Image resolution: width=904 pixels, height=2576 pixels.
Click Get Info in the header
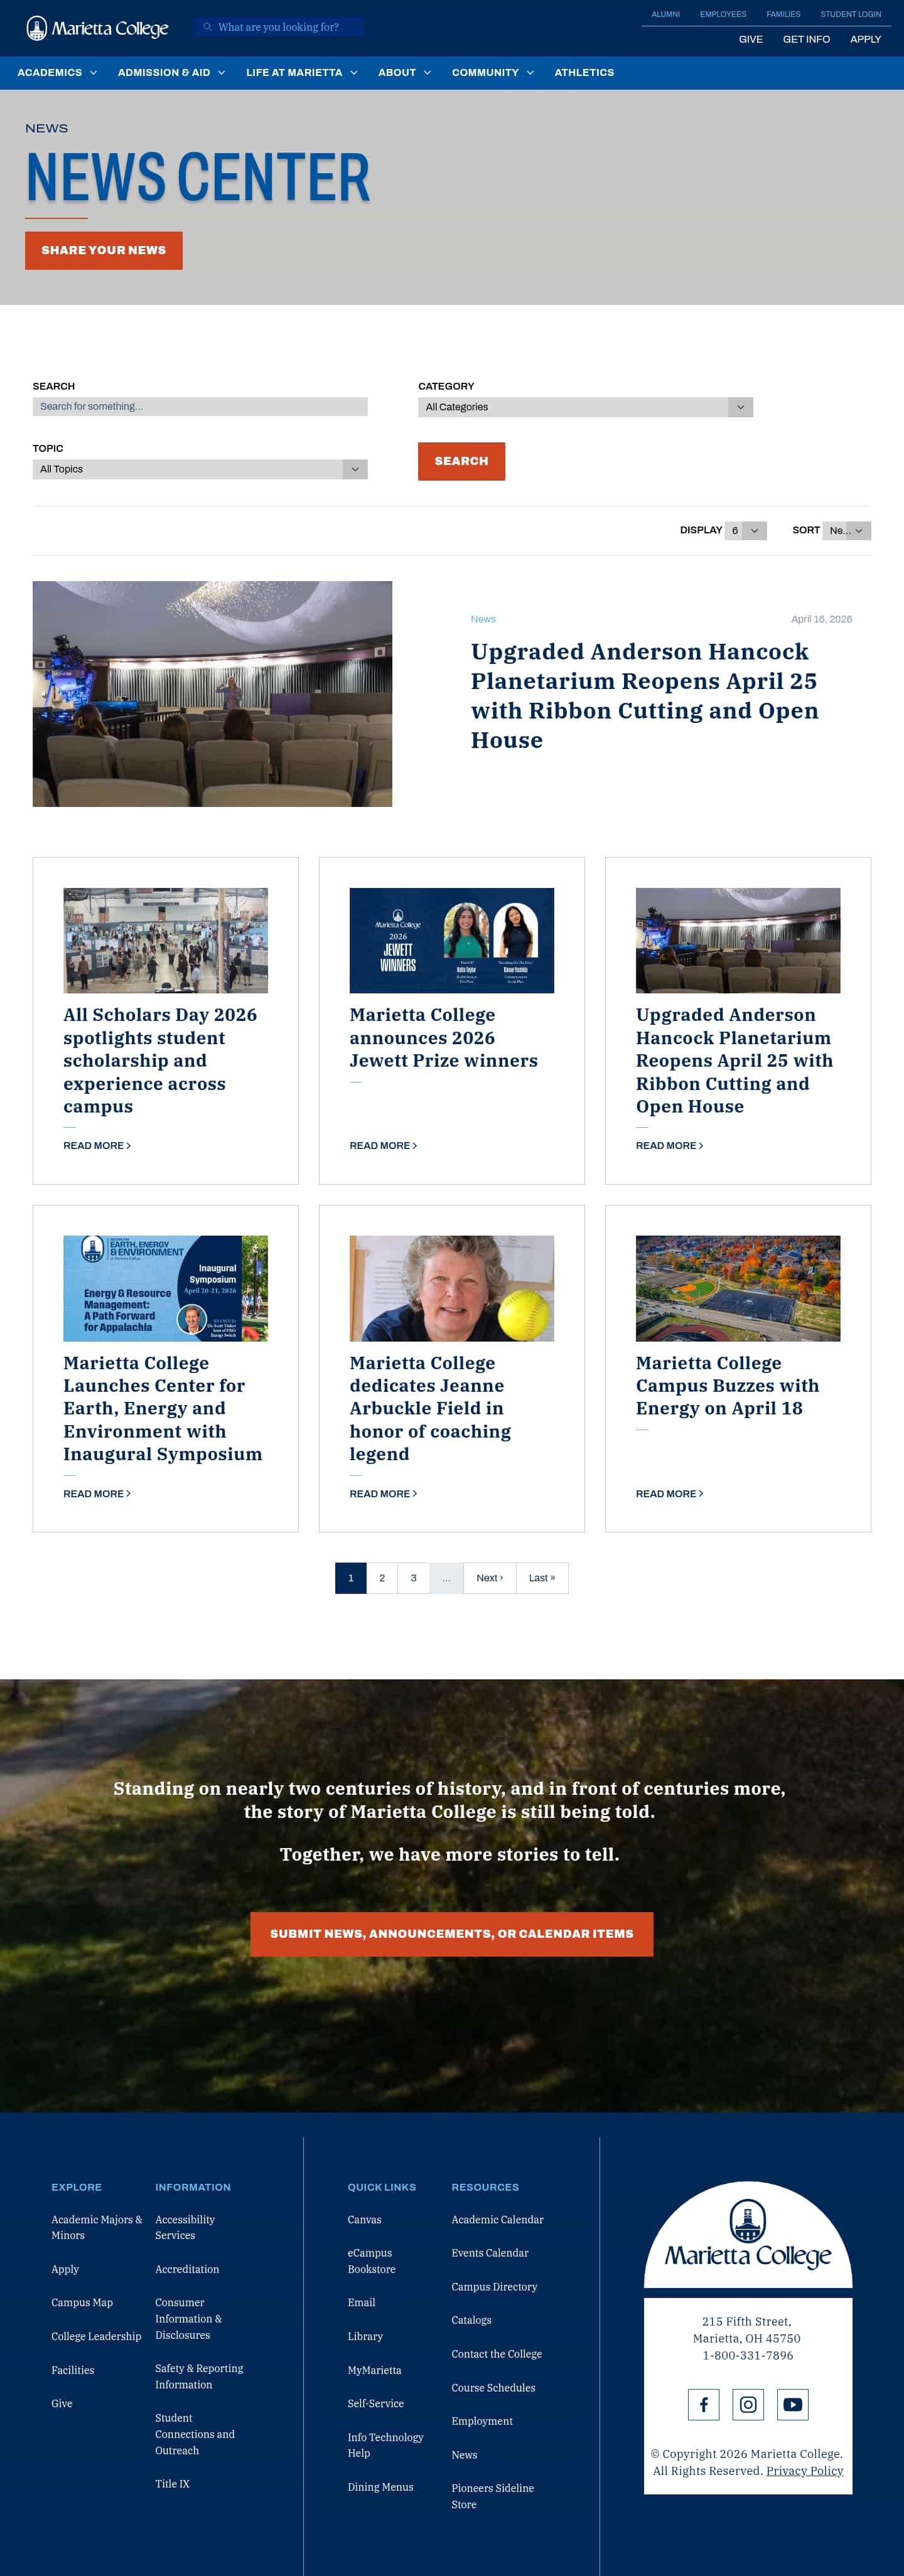tap(806, 40)
